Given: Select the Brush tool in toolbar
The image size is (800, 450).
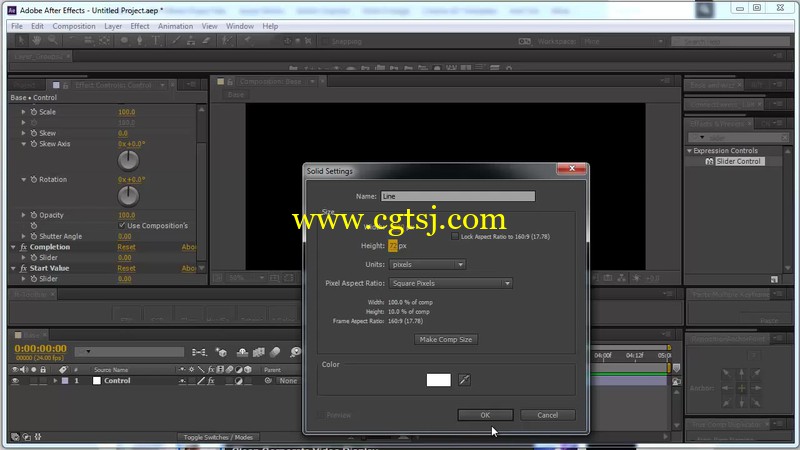Looking at the screenshot, I should coord(176,40).
